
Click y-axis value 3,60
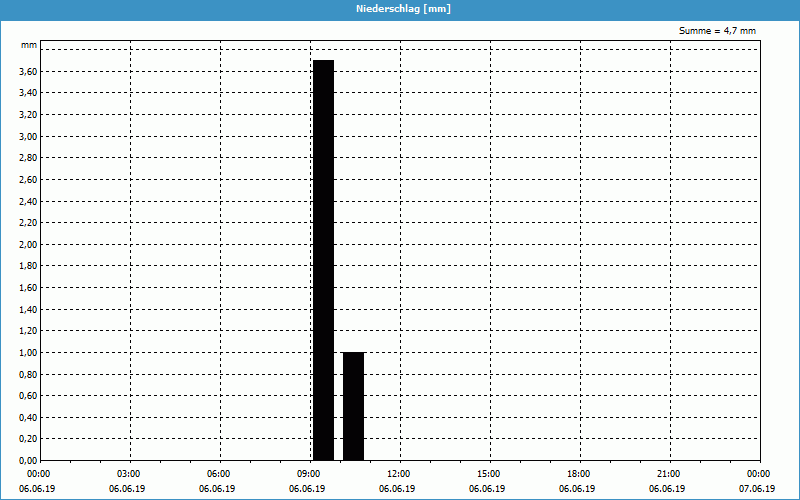[x=28, y=72]
